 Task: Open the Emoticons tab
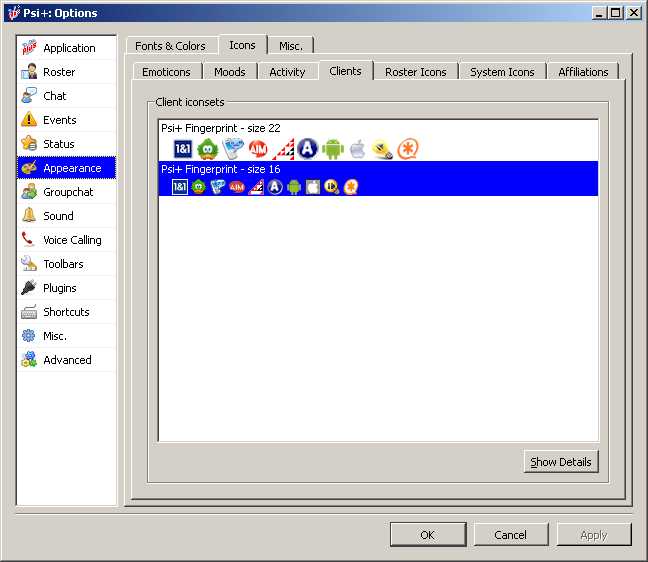(166, 72)
